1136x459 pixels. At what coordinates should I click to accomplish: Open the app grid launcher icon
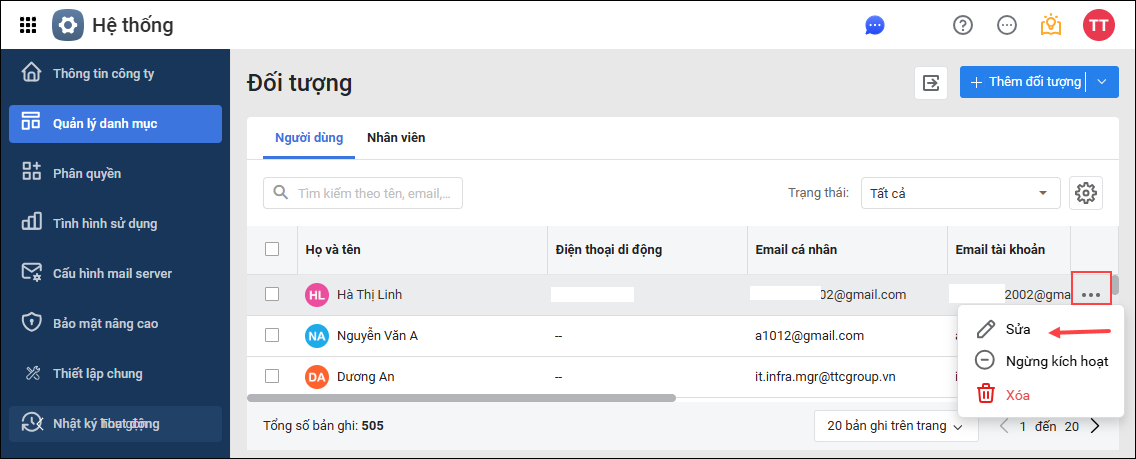pyautogui.click(x=28, y=25)
